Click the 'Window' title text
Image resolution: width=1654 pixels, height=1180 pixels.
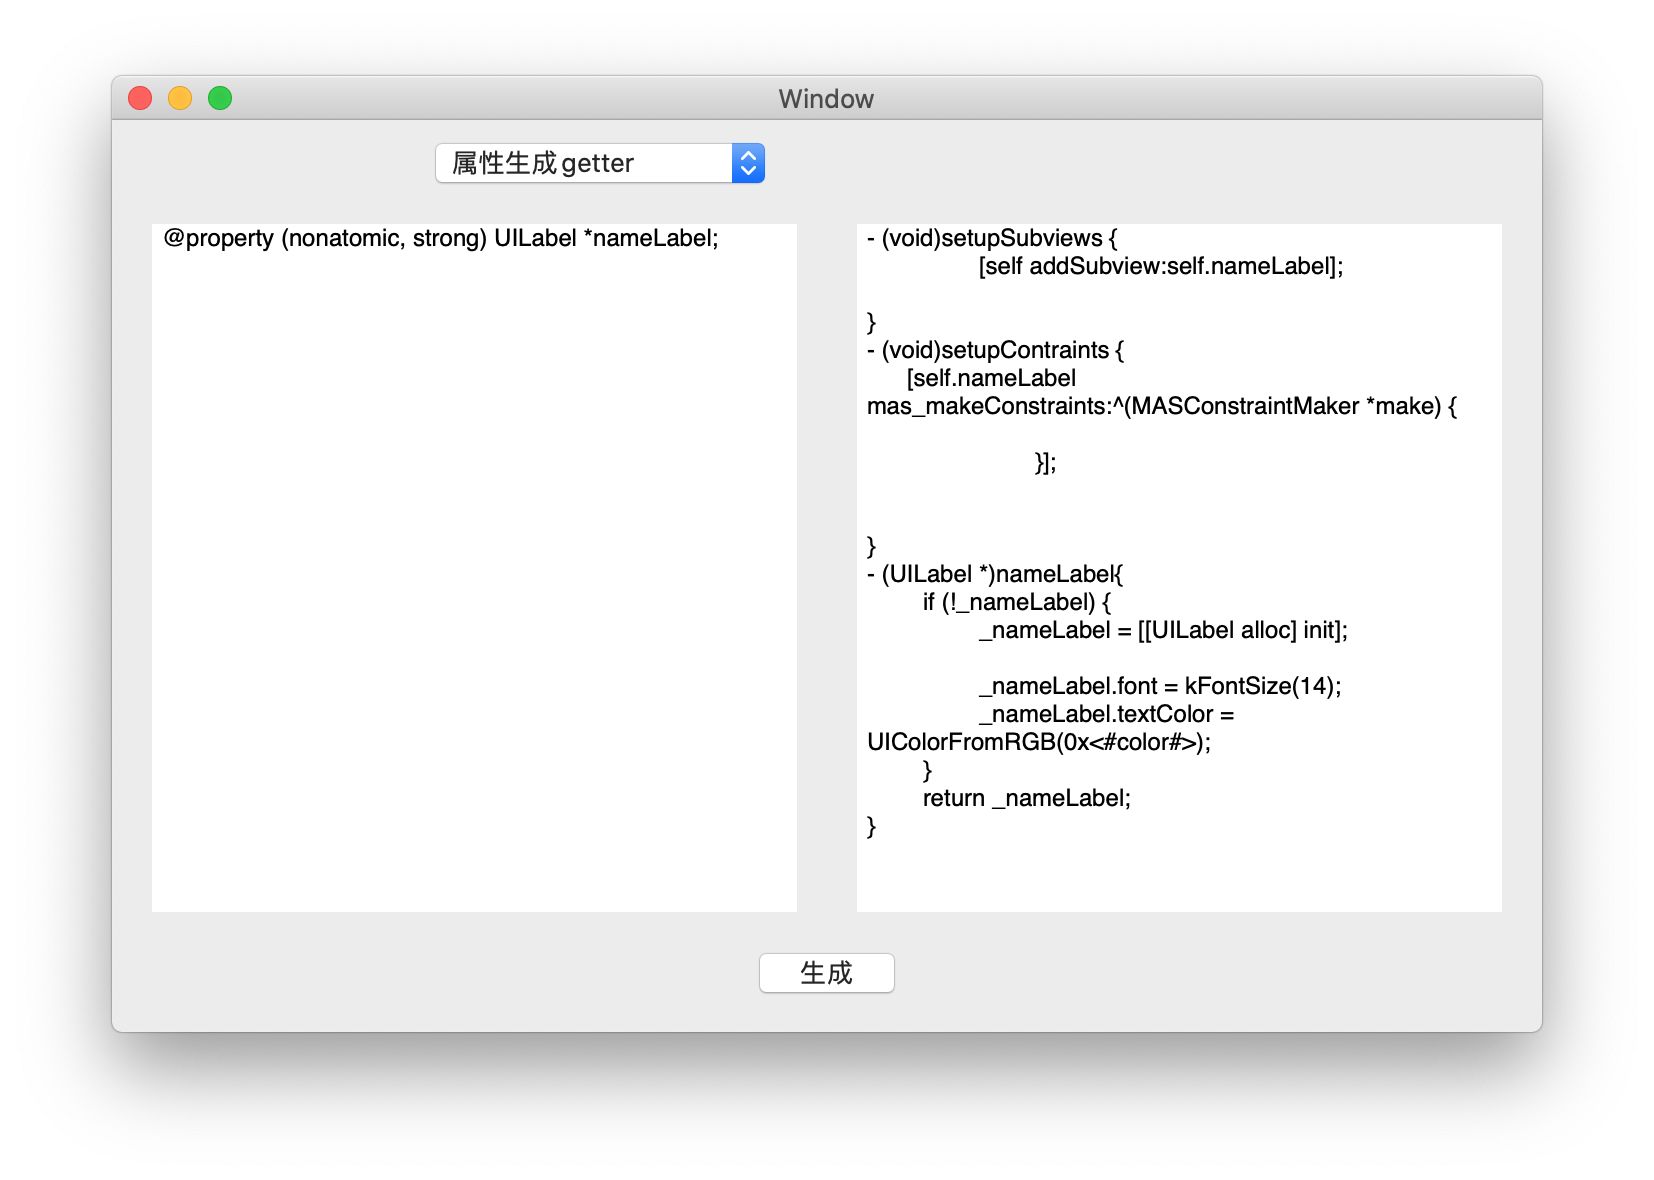pyautogui.click(x=826, y=98)
